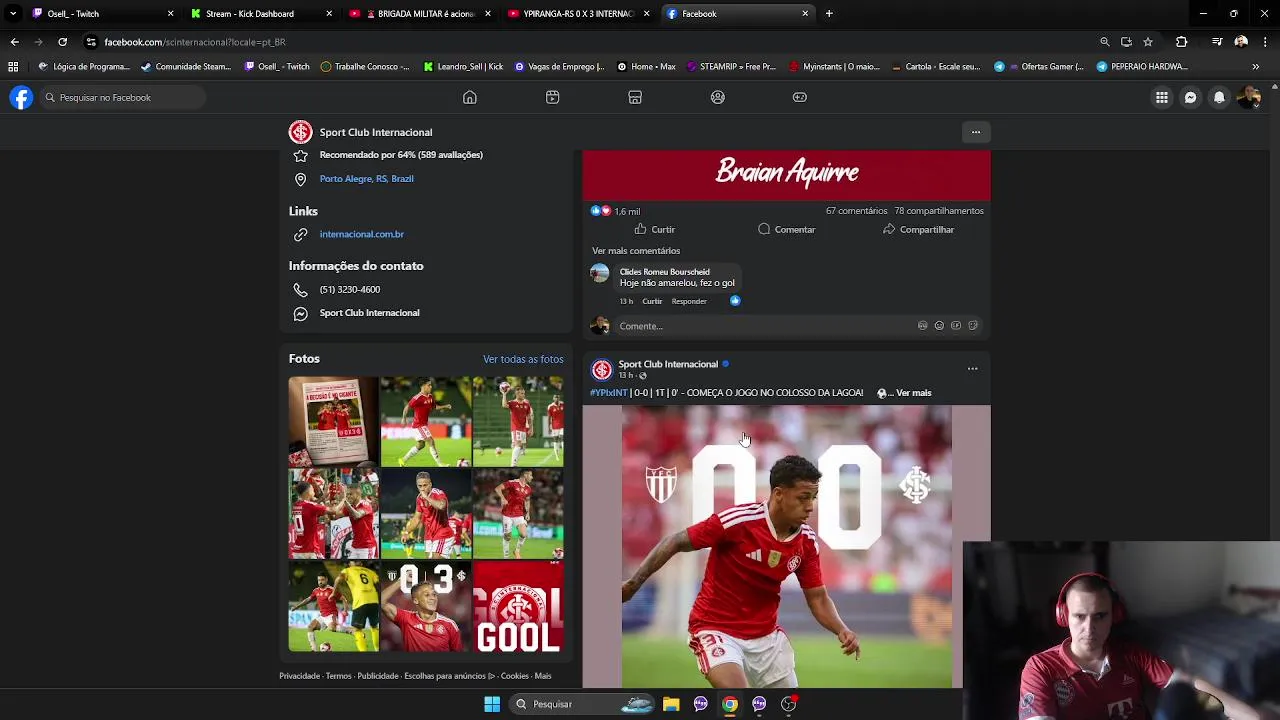Open the Chrome three-dot menu
The height and width of the screenshot is (720, 1280).
pyautogui.click(x=1265, y=42)
